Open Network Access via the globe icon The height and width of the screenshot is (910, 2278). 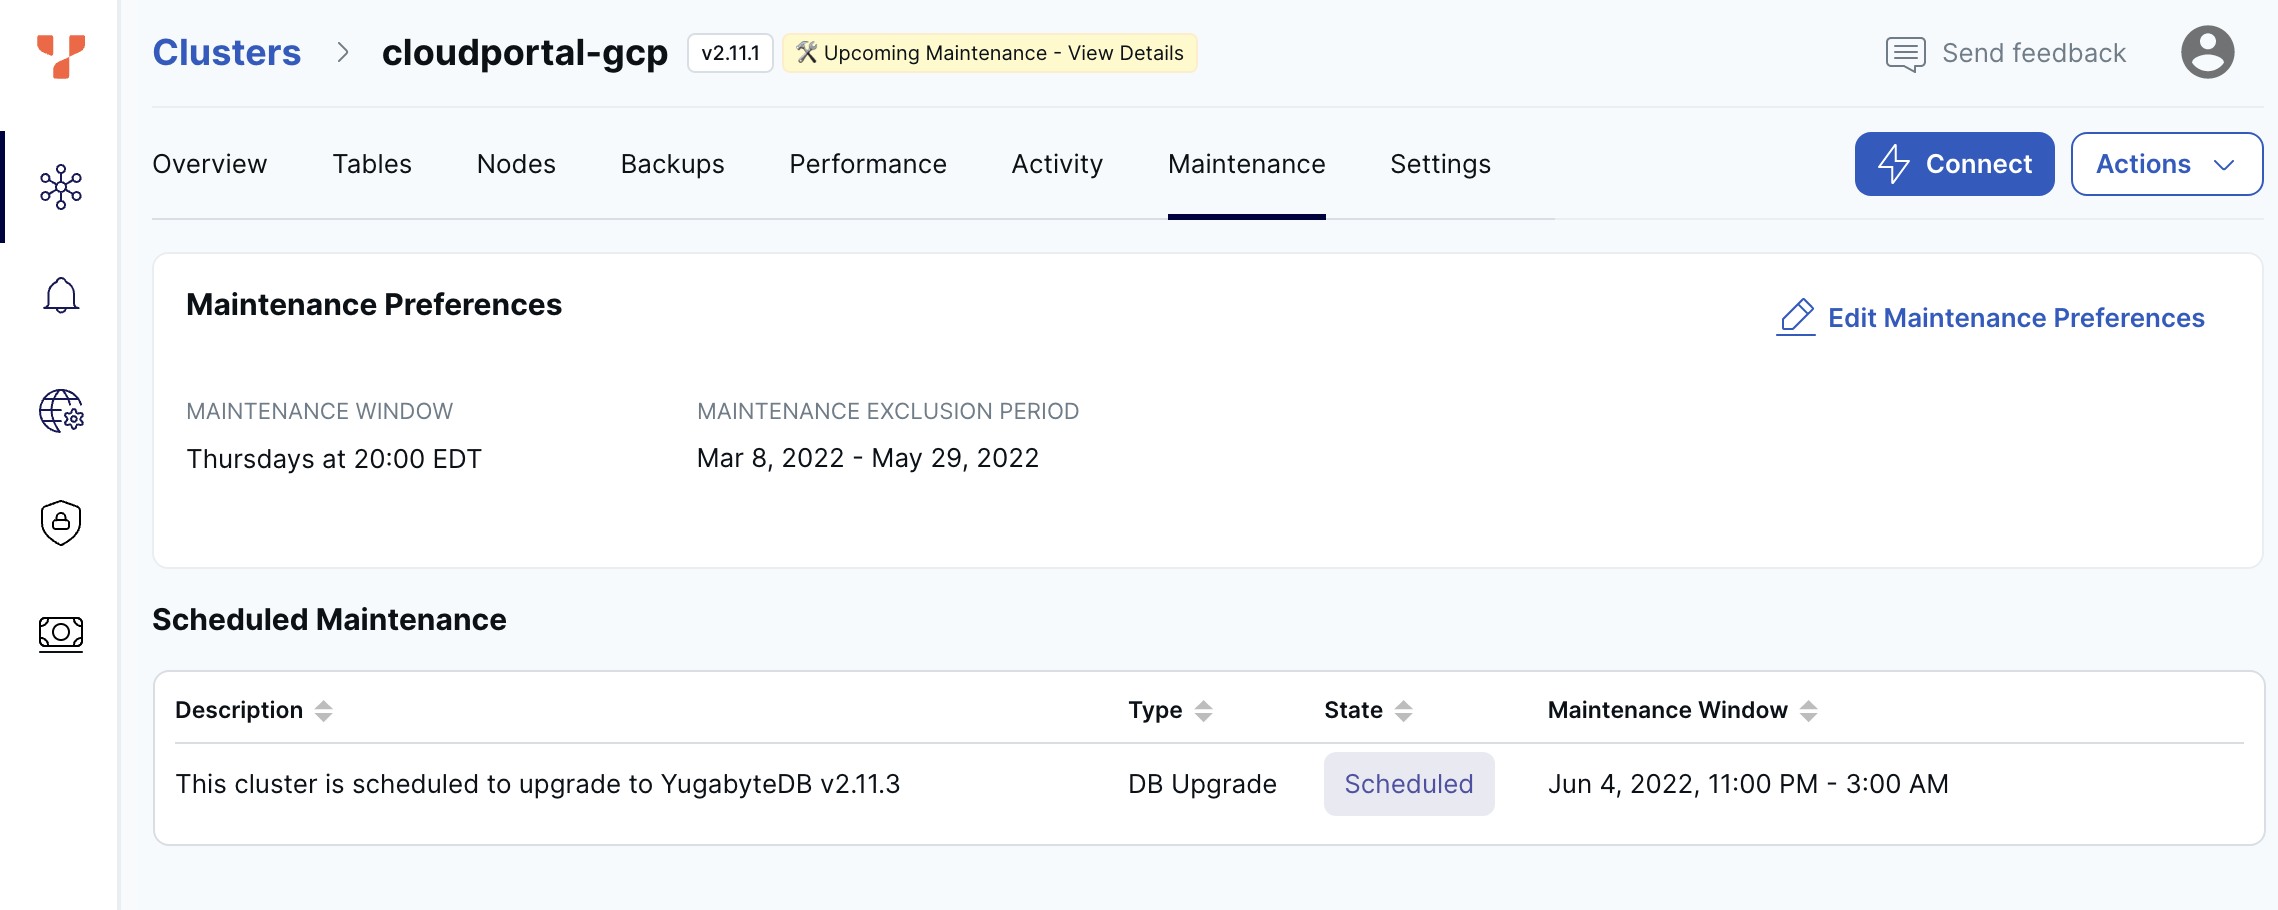pyautogui.click(x=62, y=411)
